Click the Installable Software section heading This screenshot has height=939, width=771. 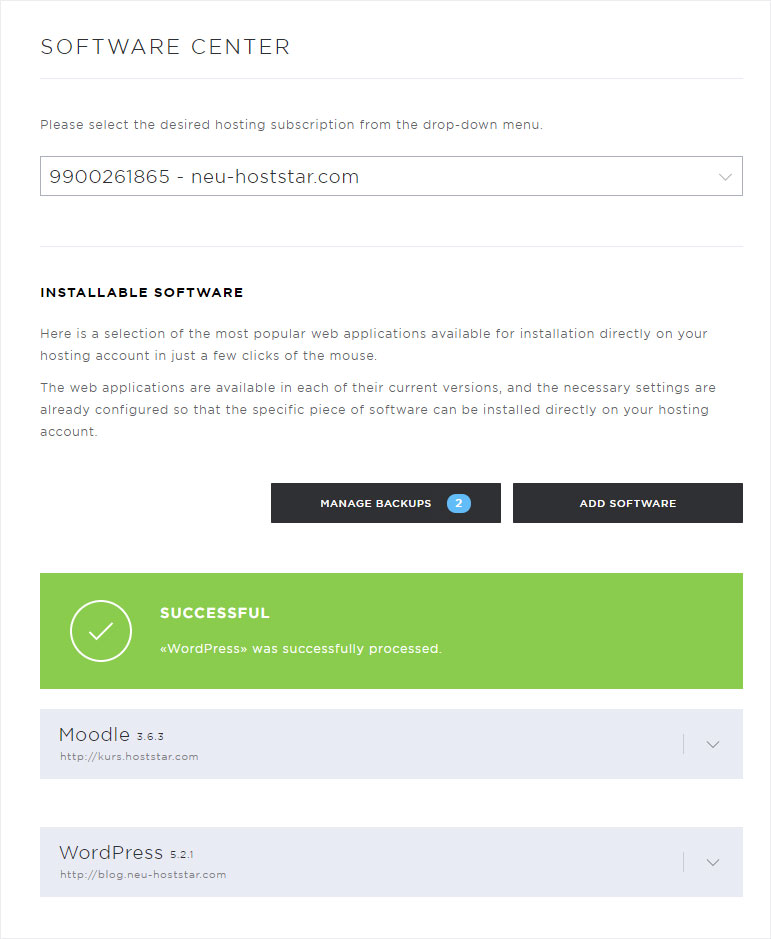click(142, 292)
